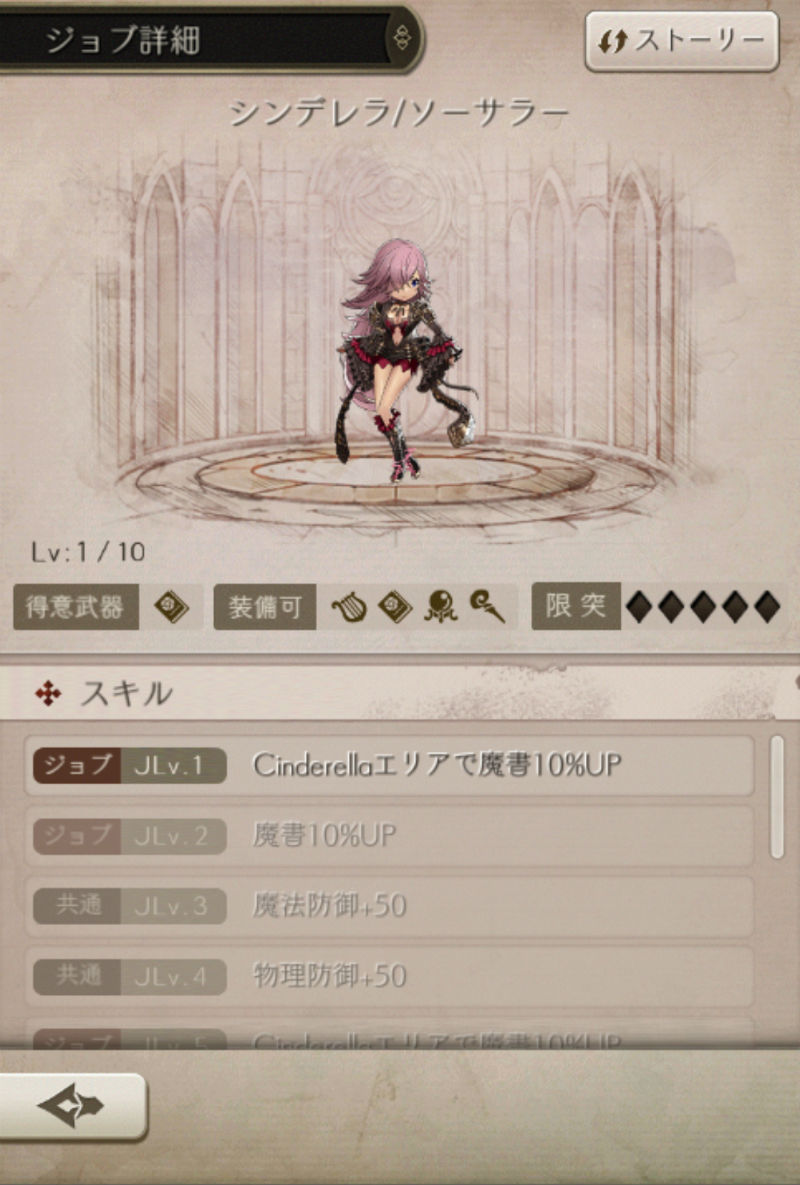Click the 装備可 label
The width and height of the screenshot is (800, 1185).
point(264,607)
